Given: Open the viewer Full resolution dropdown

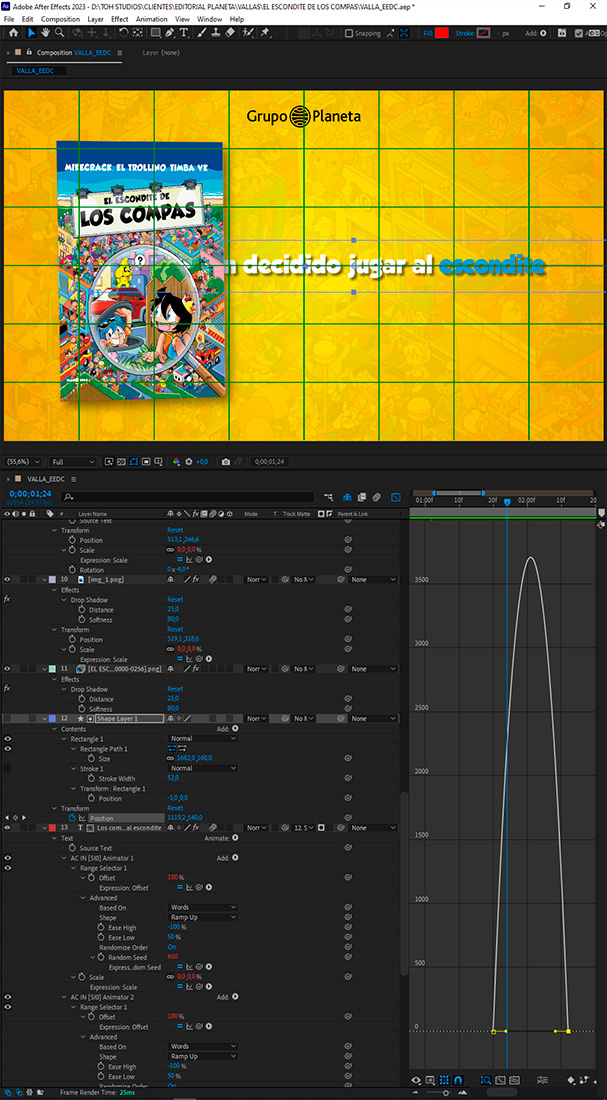Looking at the screenshot, I should pyautogui.click(x=73, y=462).
